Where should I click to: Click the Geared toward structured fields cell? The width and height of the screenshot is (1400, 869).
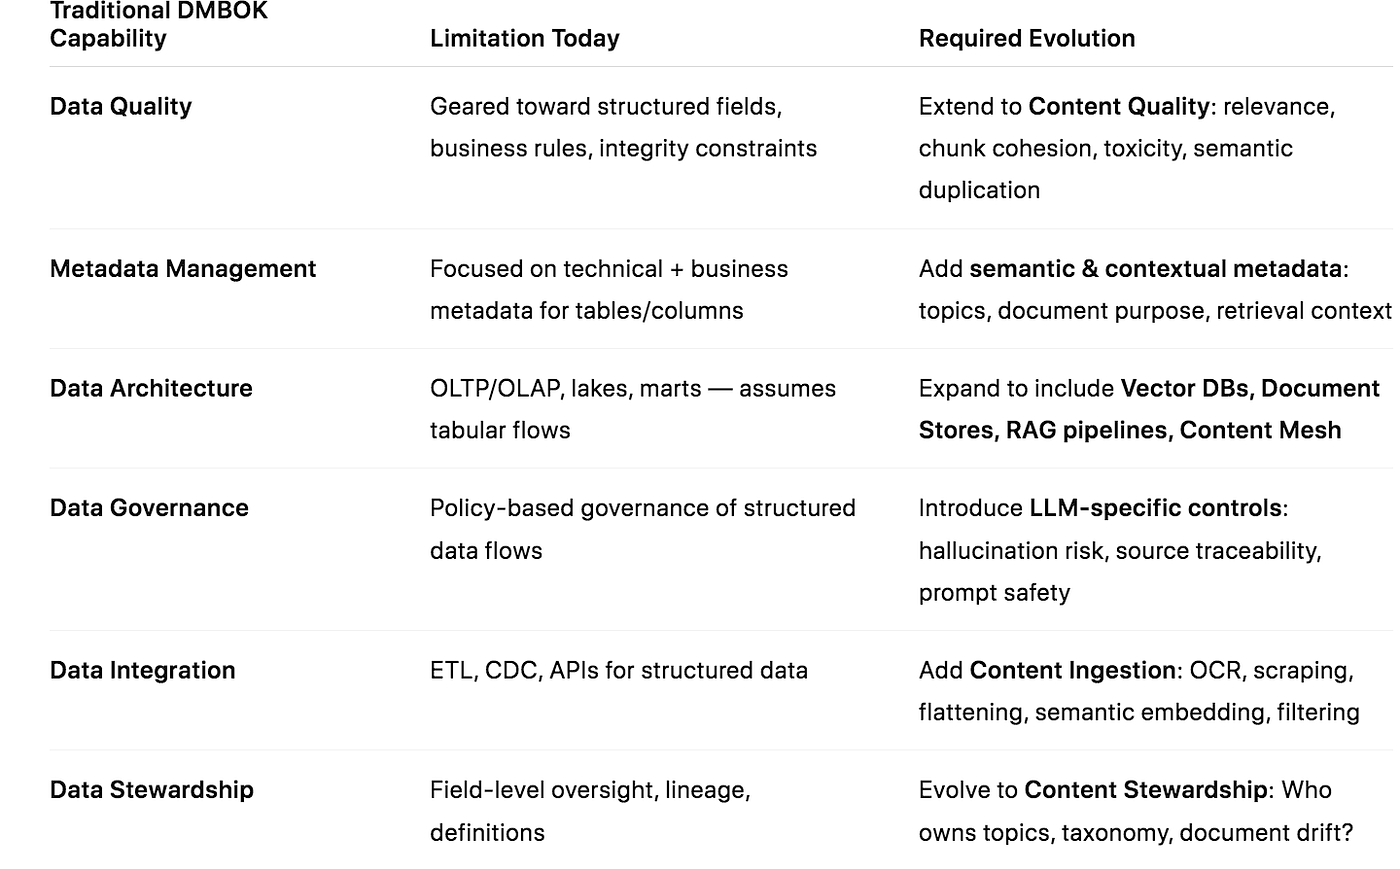click(624, 127)
